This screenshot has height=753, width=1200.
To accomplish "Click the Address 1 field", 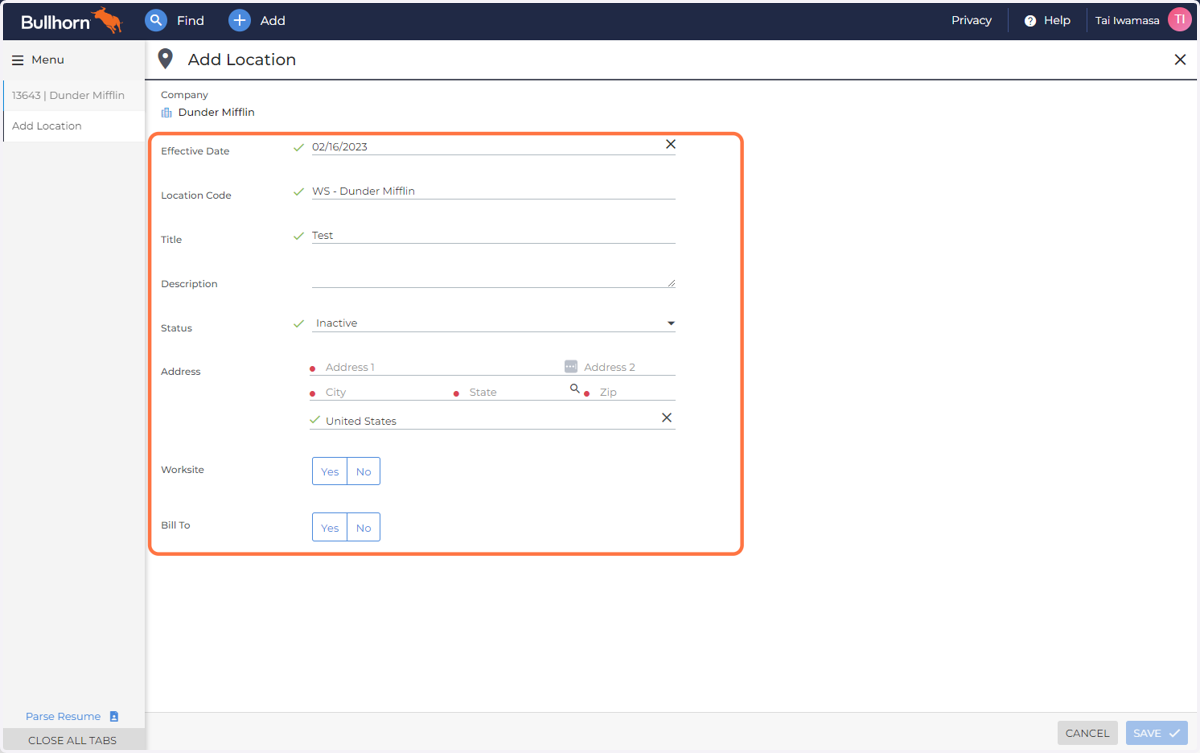I will point(438,367).
